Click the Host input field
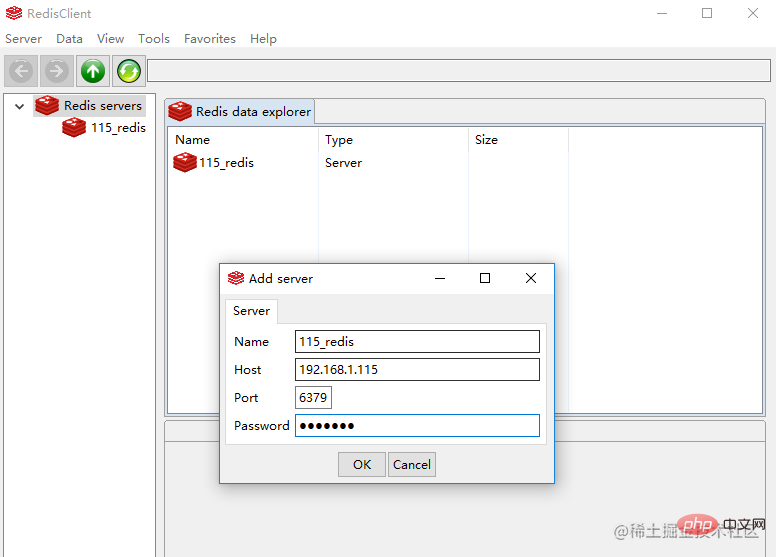Image resolution: width=776 pixels, height=557 pixels. 417,369
